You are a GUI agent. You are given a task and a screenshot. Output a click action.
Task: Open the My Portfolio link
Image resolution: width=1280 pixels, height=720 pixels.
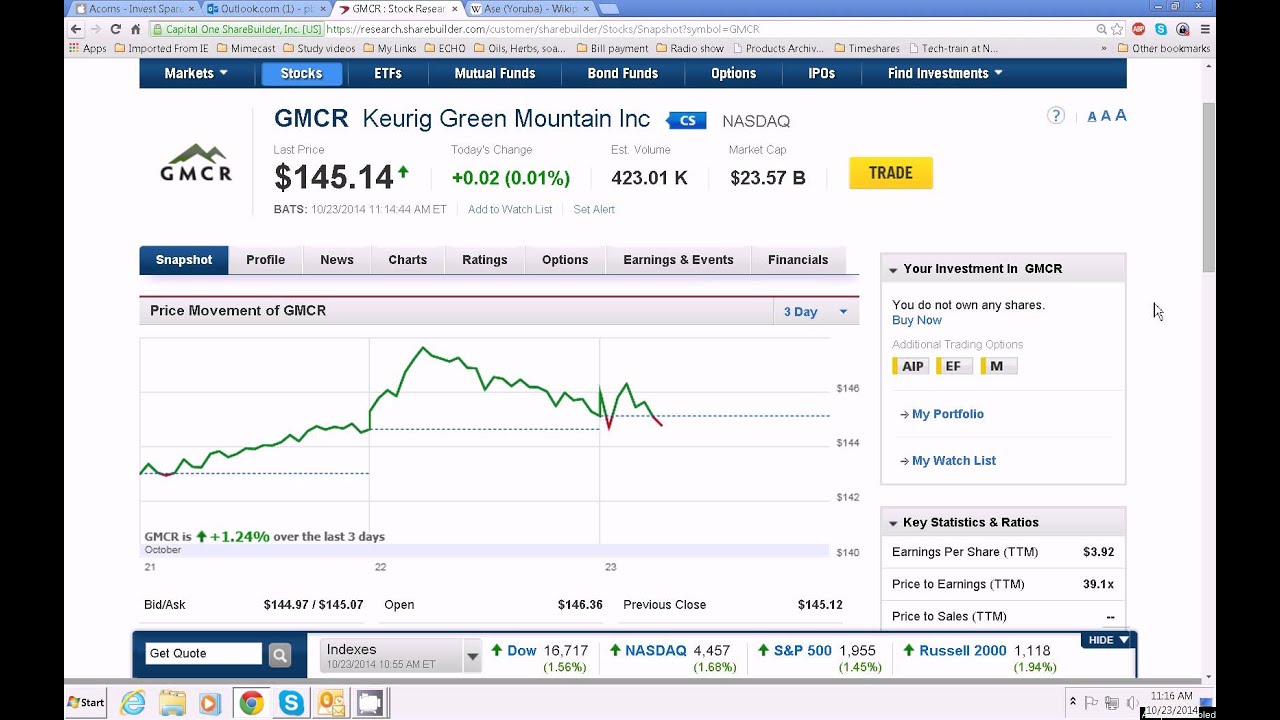point(947,414)
